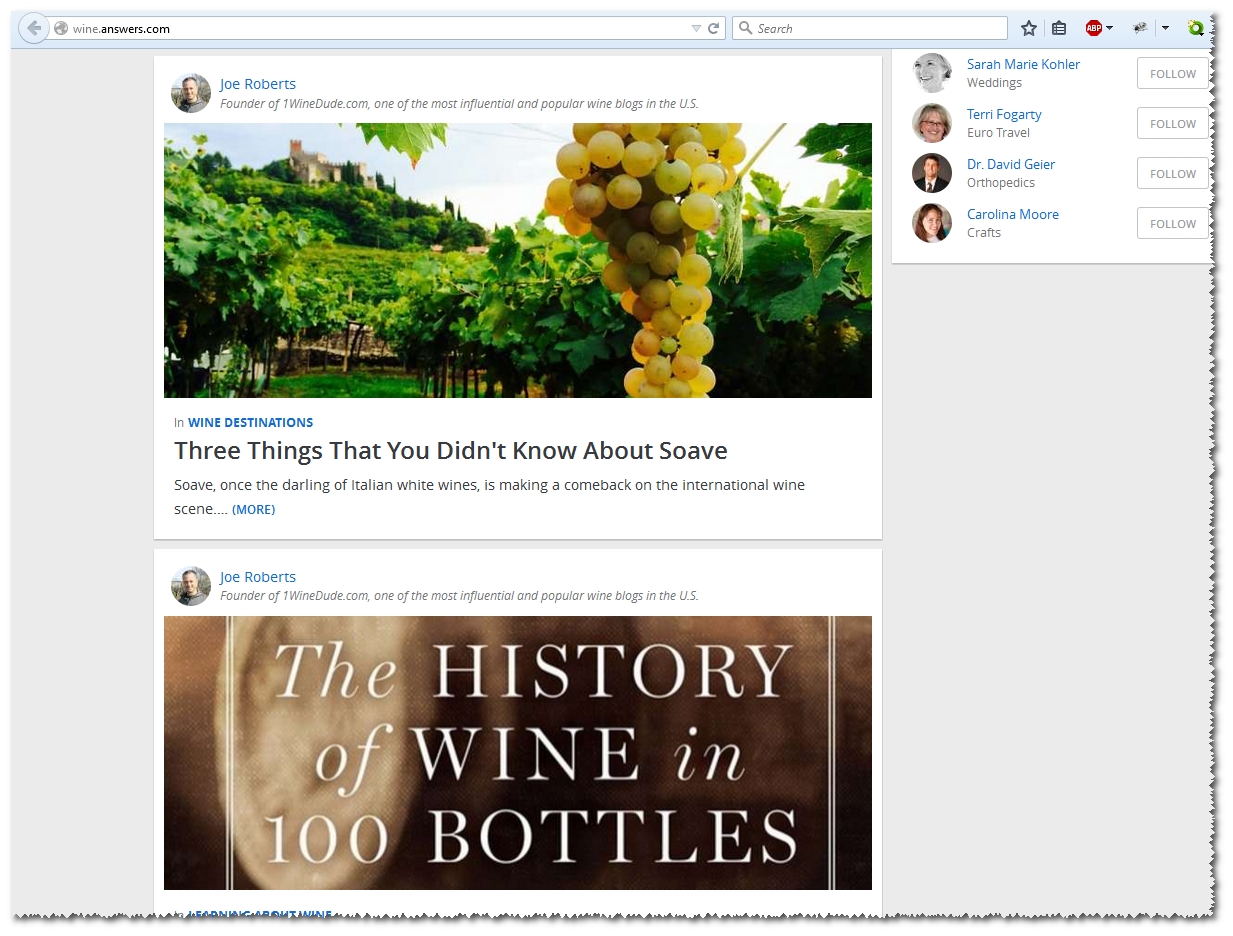This screenshot has width=1233, height=936.
Task: Click the Adblock Plus ABP icon
Action: click(x=1094, y=28)
